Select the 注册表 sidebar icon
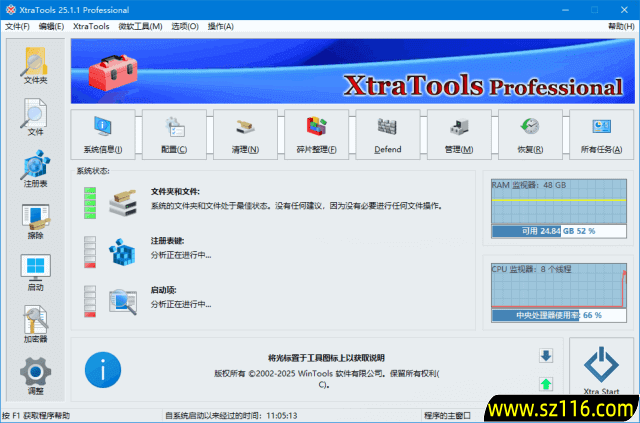The height and width of the screenshot is (423, 640). [36, 168]
